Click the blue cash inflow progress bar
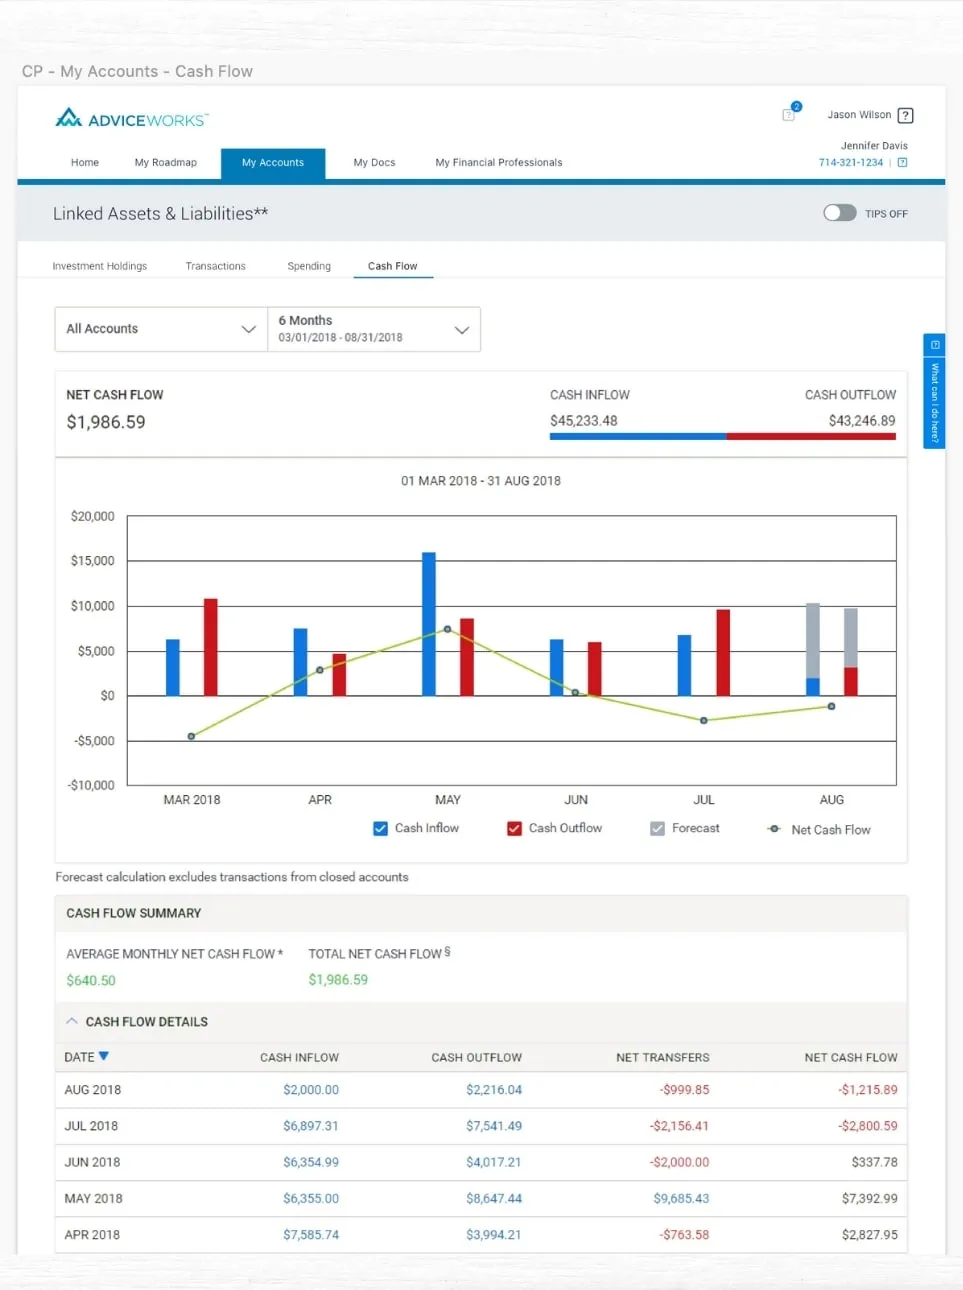Image resolution: width=963 pixels, height=1290 pixels. coord(638,436)
